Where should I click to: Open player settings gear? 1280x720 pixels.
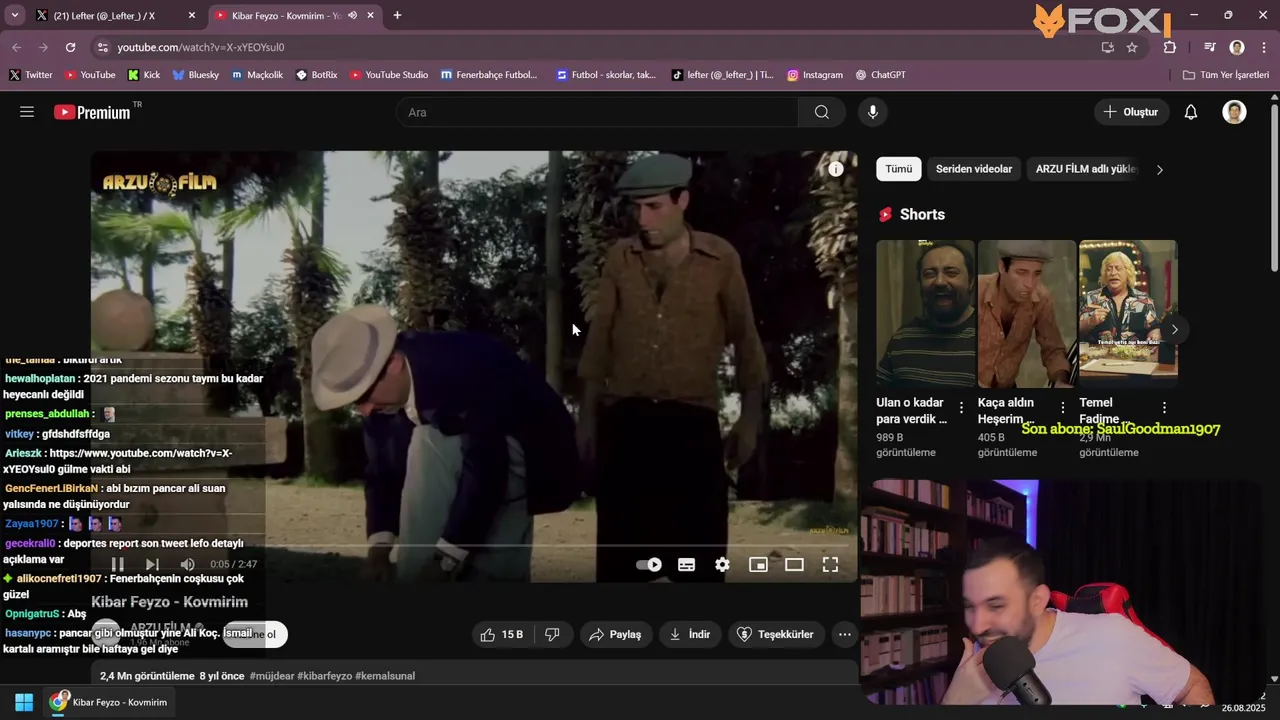(722, 565)
